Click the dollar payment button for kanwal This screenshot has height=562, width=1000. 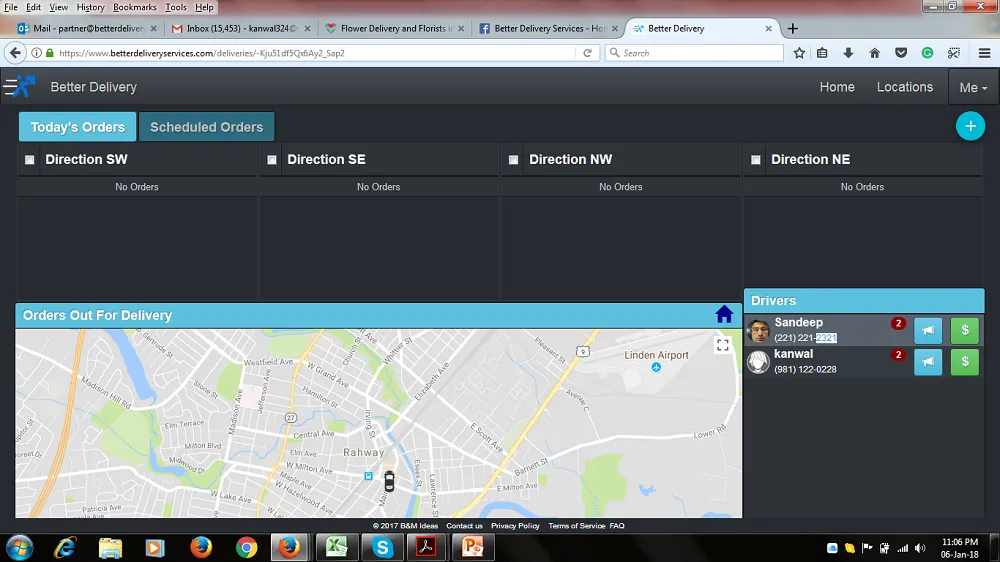[964, 362]
